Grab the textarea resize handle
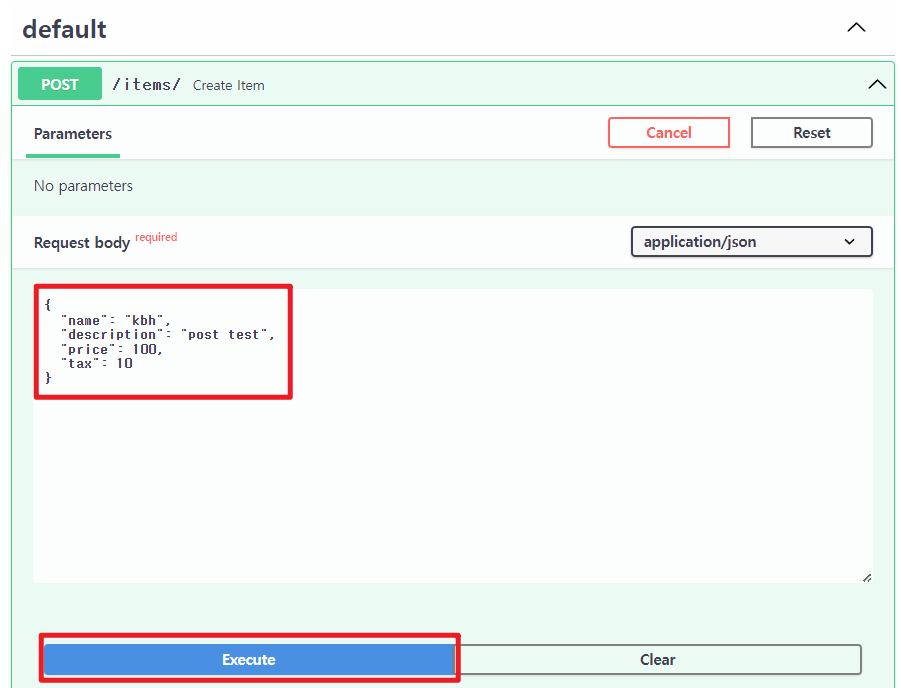 point(867,578)
